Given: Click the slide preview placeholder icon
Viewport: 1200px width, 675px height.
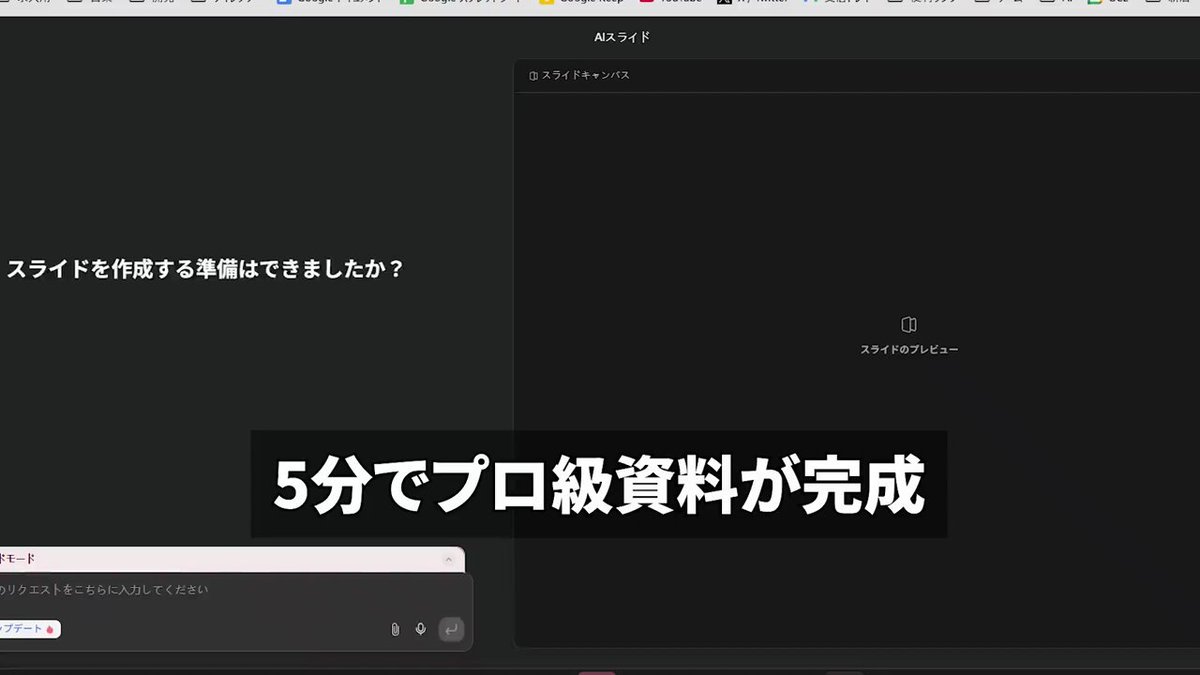Looking at the screenshot, I should pos(909,324).
